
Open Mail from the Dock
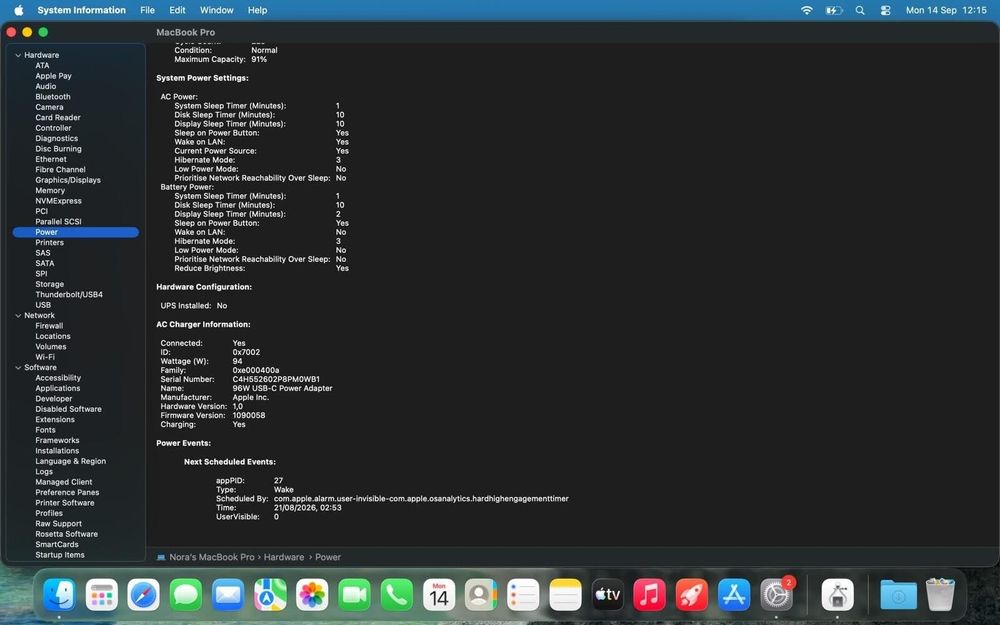coord(228,595)
